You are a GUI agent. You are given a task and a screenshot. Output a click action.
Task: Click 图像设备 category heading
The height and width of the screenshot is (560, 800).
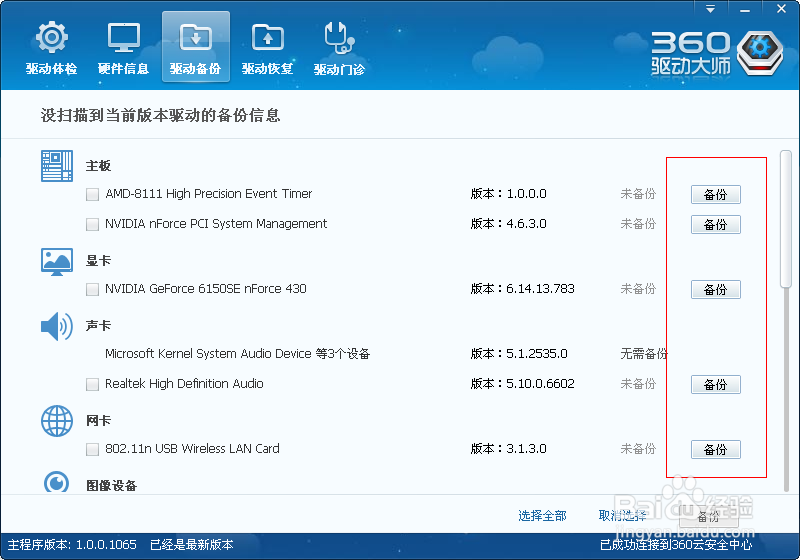click(x=111, y=485)
